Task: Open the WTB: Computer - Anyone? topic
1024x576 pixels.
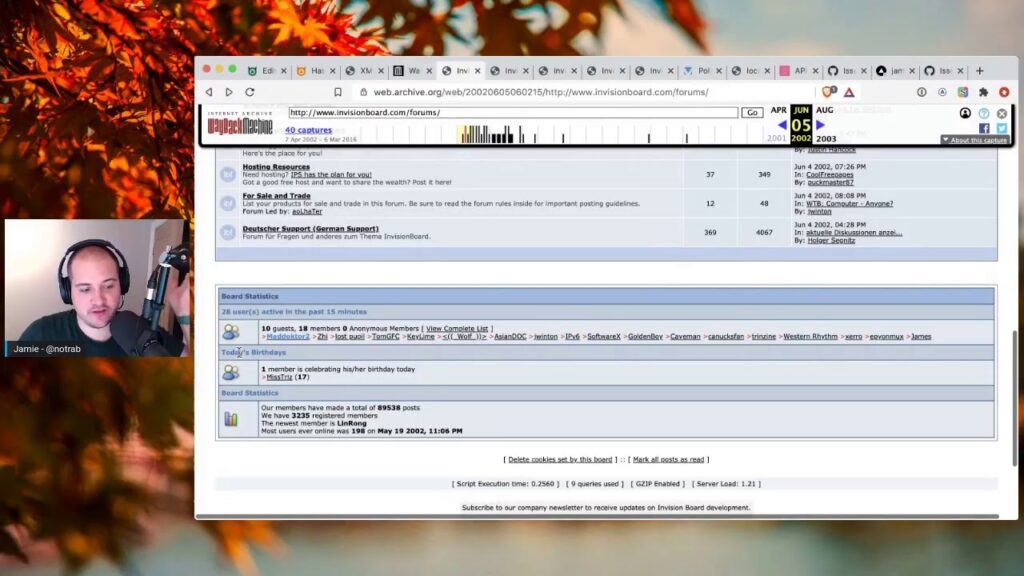Action: pos(850,203)
